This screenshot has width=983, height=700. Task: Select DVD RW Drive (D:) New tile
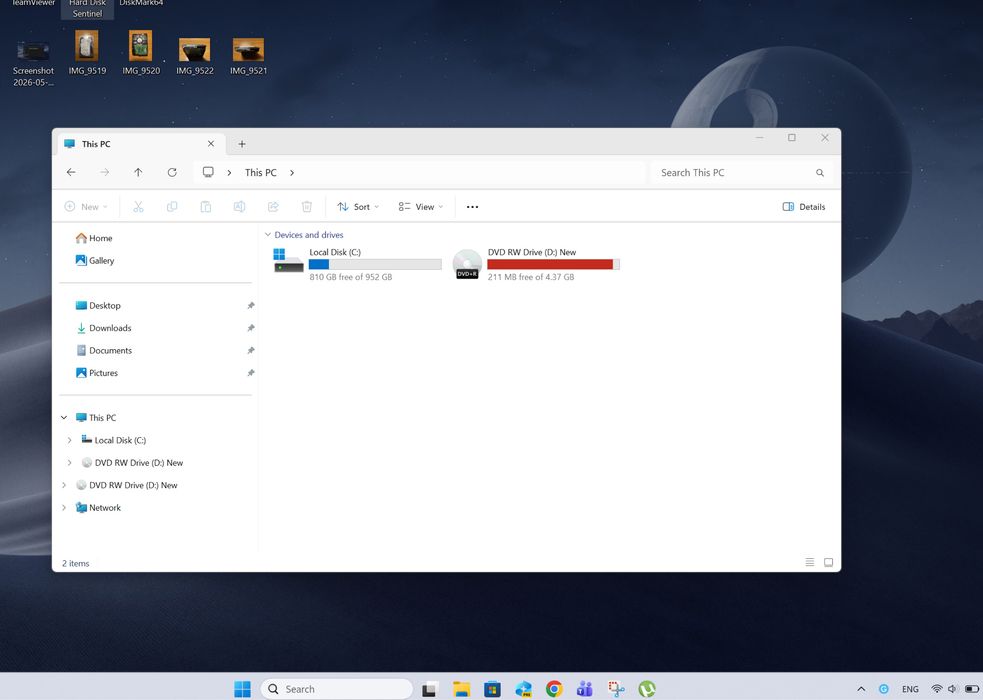coord(536,264)
